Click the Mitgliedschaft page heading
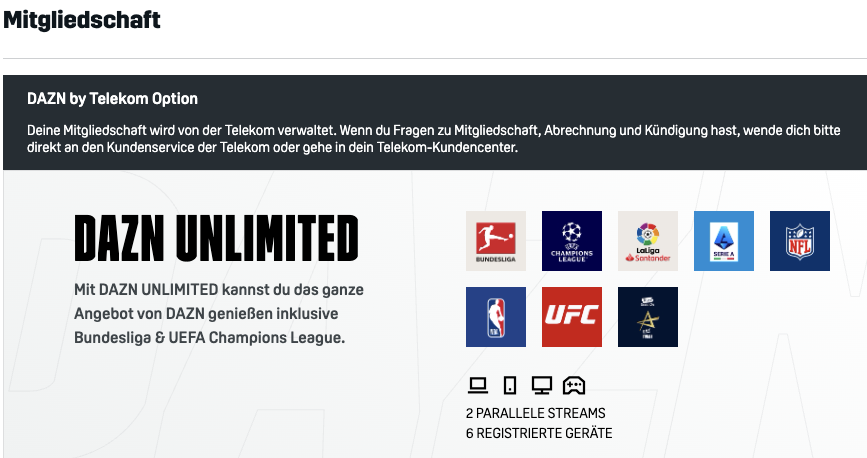867x458 pixels. point(82,20)
